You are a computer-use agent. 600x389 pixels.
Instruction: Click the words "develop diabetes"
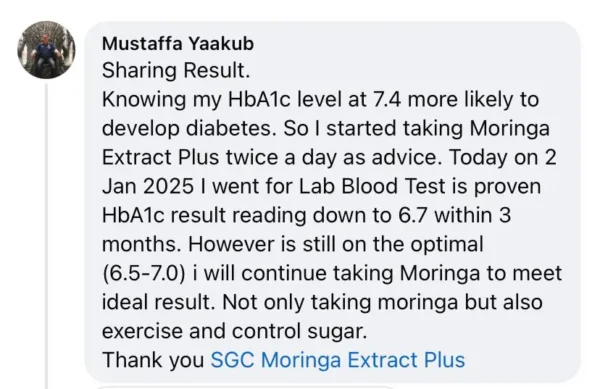point(189,129)
